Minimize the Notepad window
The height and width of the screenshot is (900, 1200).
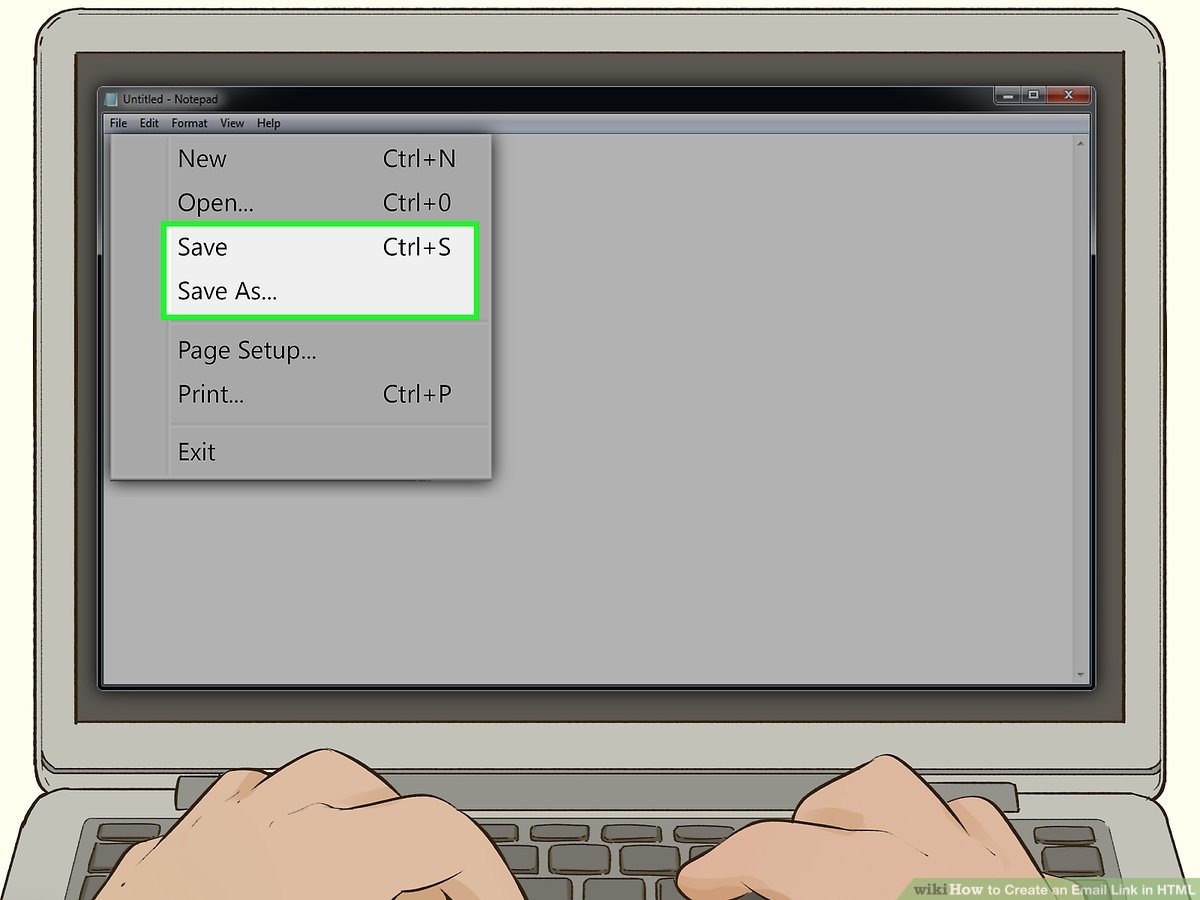(1008, 95)
